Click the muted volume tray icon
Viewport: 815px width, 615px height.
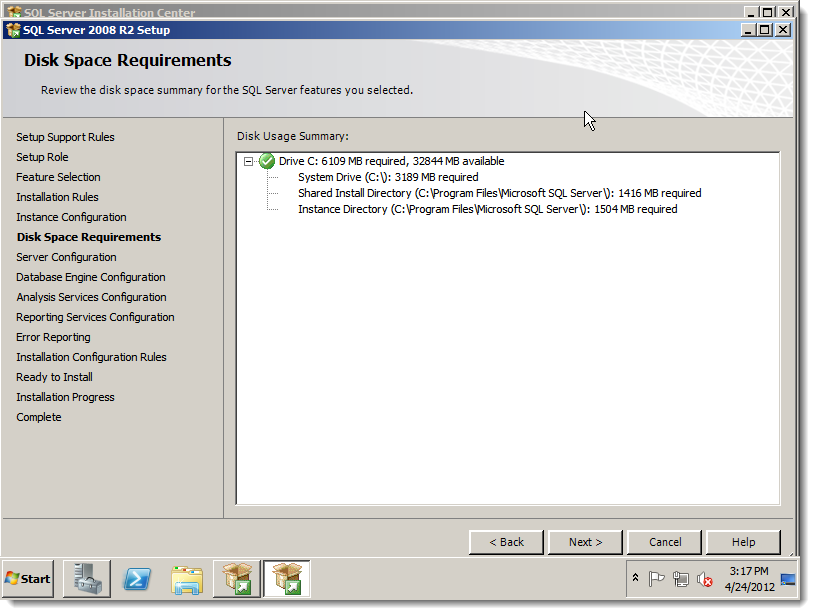coord(705,579)
